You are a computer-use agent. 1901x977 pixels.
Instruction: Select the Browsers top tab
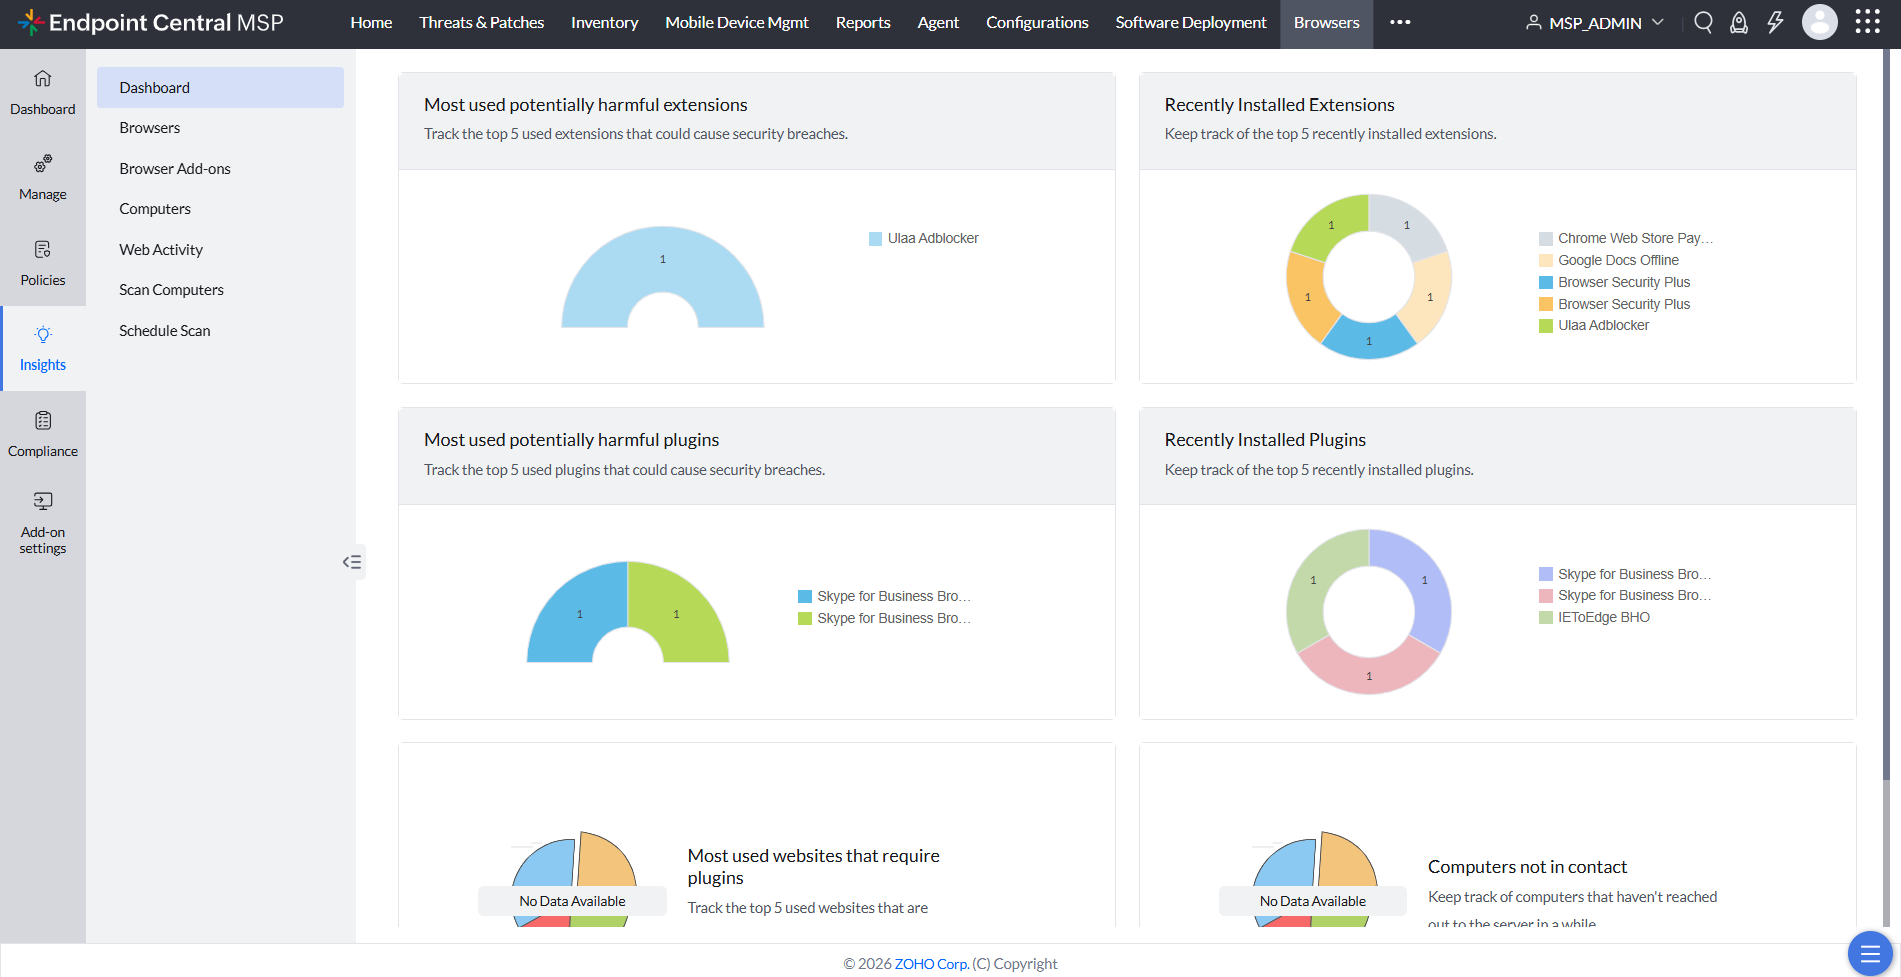[x=1326, y=22]
